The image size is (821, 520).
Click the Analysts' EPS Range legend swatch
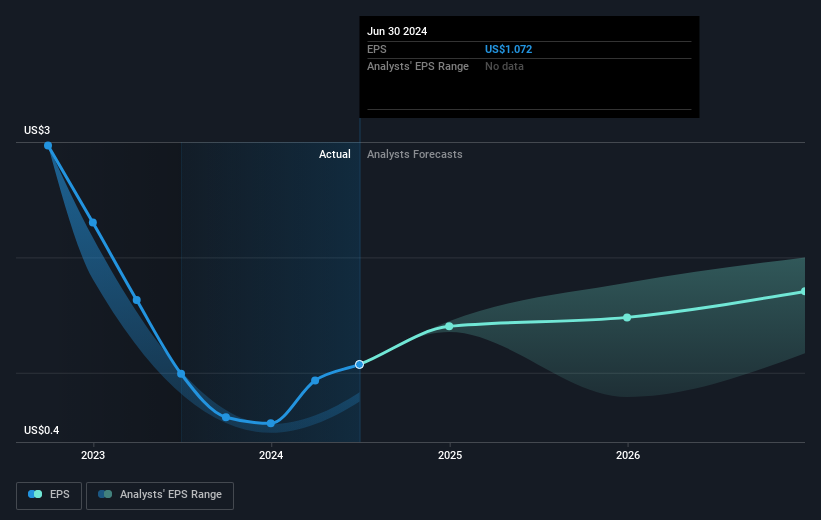point(105,494)
